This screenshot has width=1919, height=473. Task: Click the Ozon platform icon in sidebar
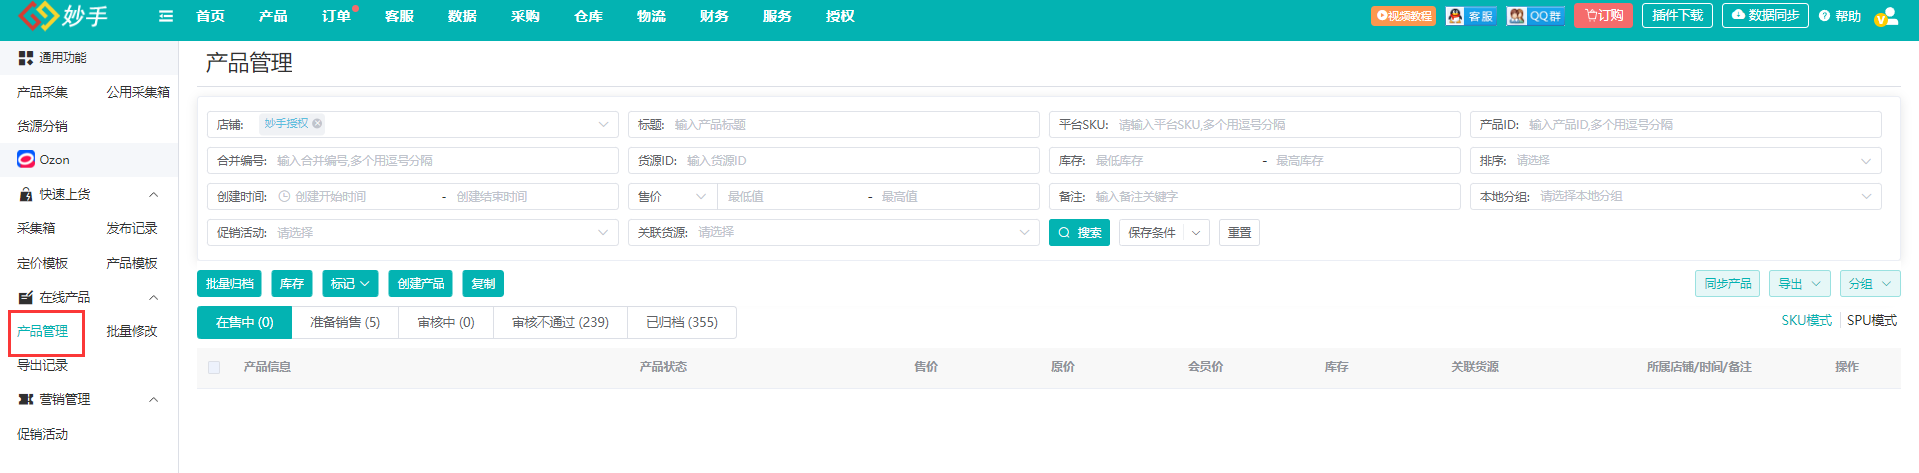point(26,159)
